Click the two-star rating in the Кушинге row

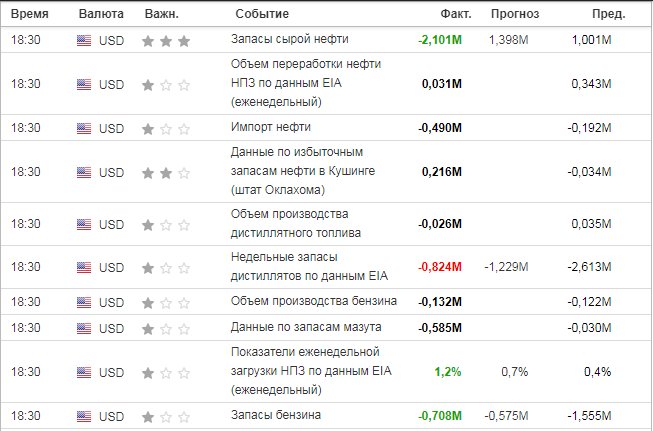(166, 172)
